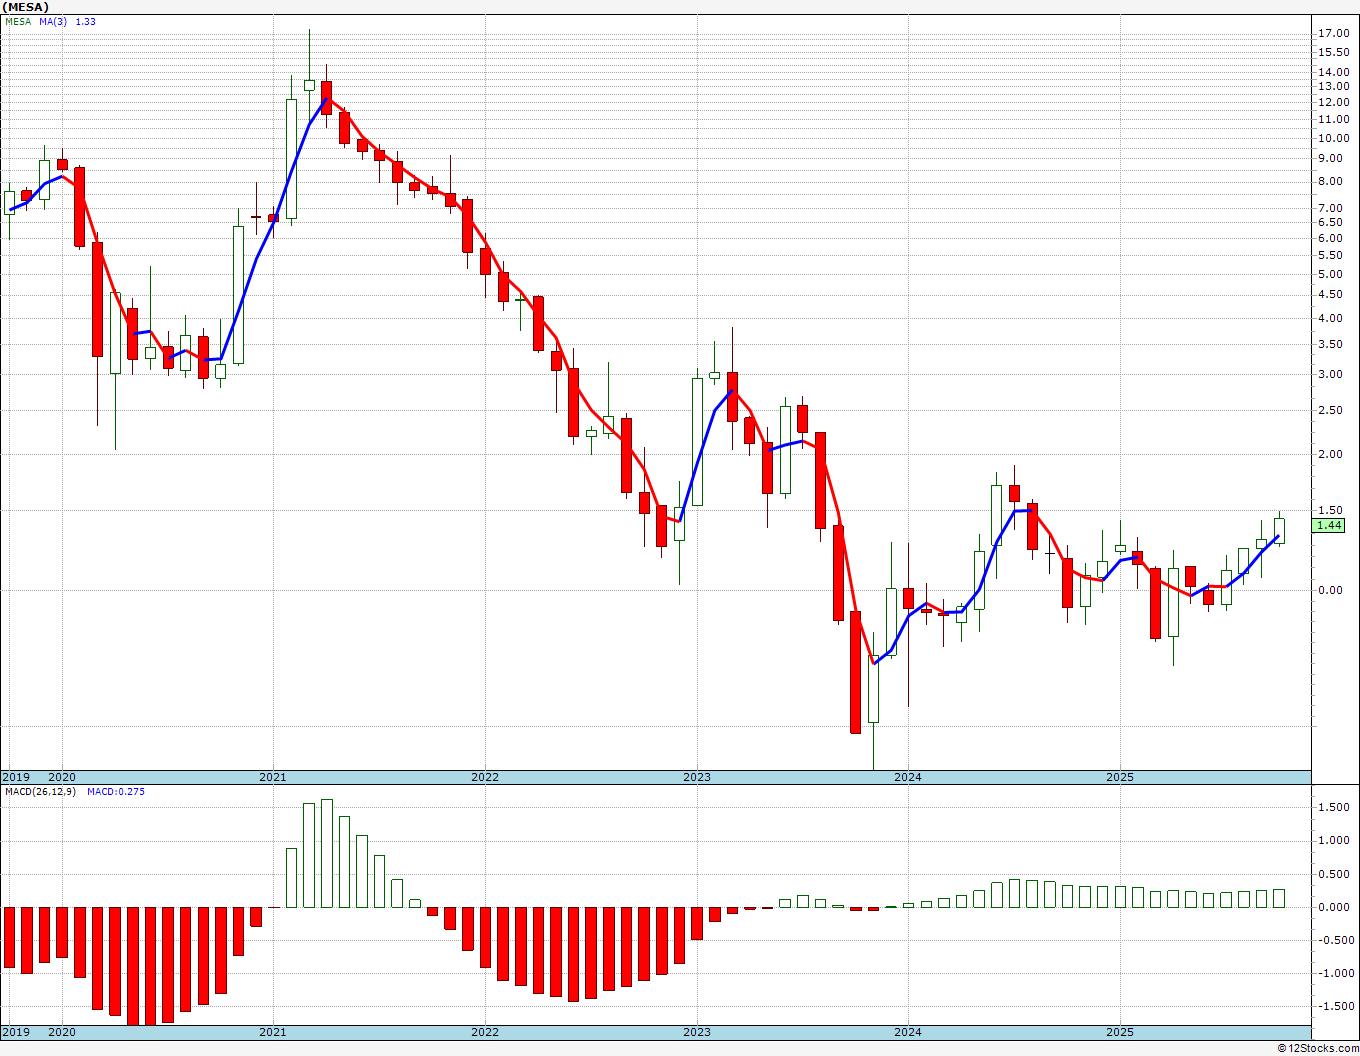The height and width of the screenshot is (1056, 1360).
Task: Click 2022 on the MACD panel time axis
Action: [485, 1032]
